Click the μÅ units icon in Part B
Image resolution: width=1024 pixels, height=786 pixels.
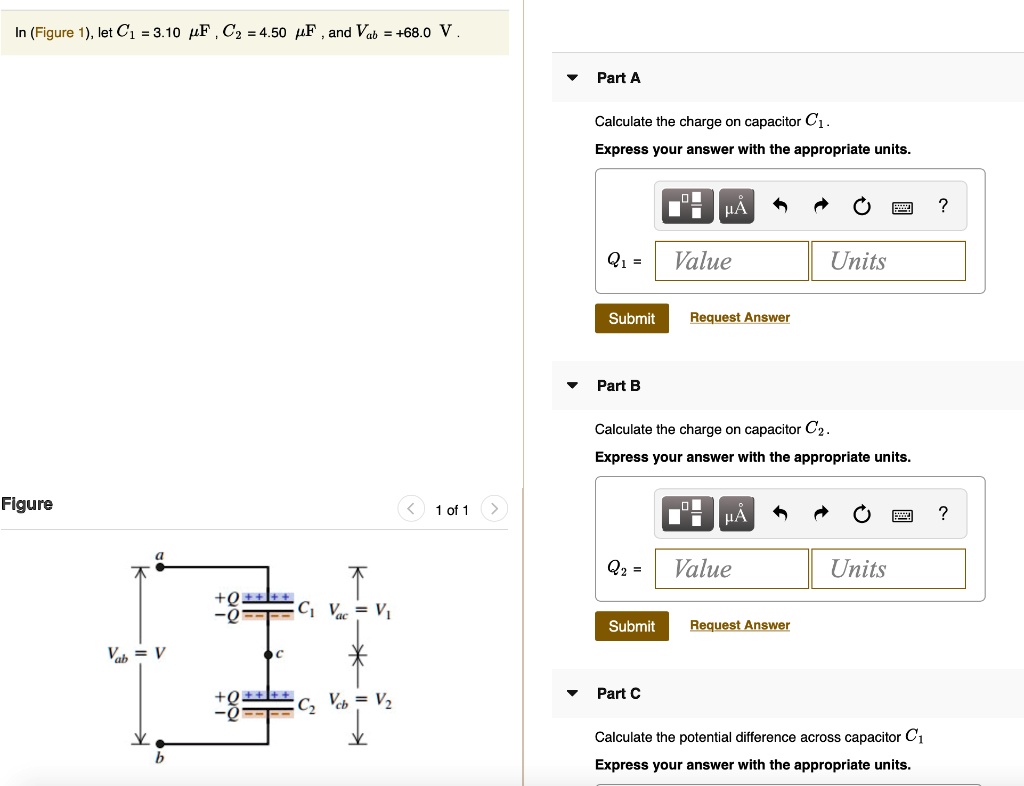point(736,513)
